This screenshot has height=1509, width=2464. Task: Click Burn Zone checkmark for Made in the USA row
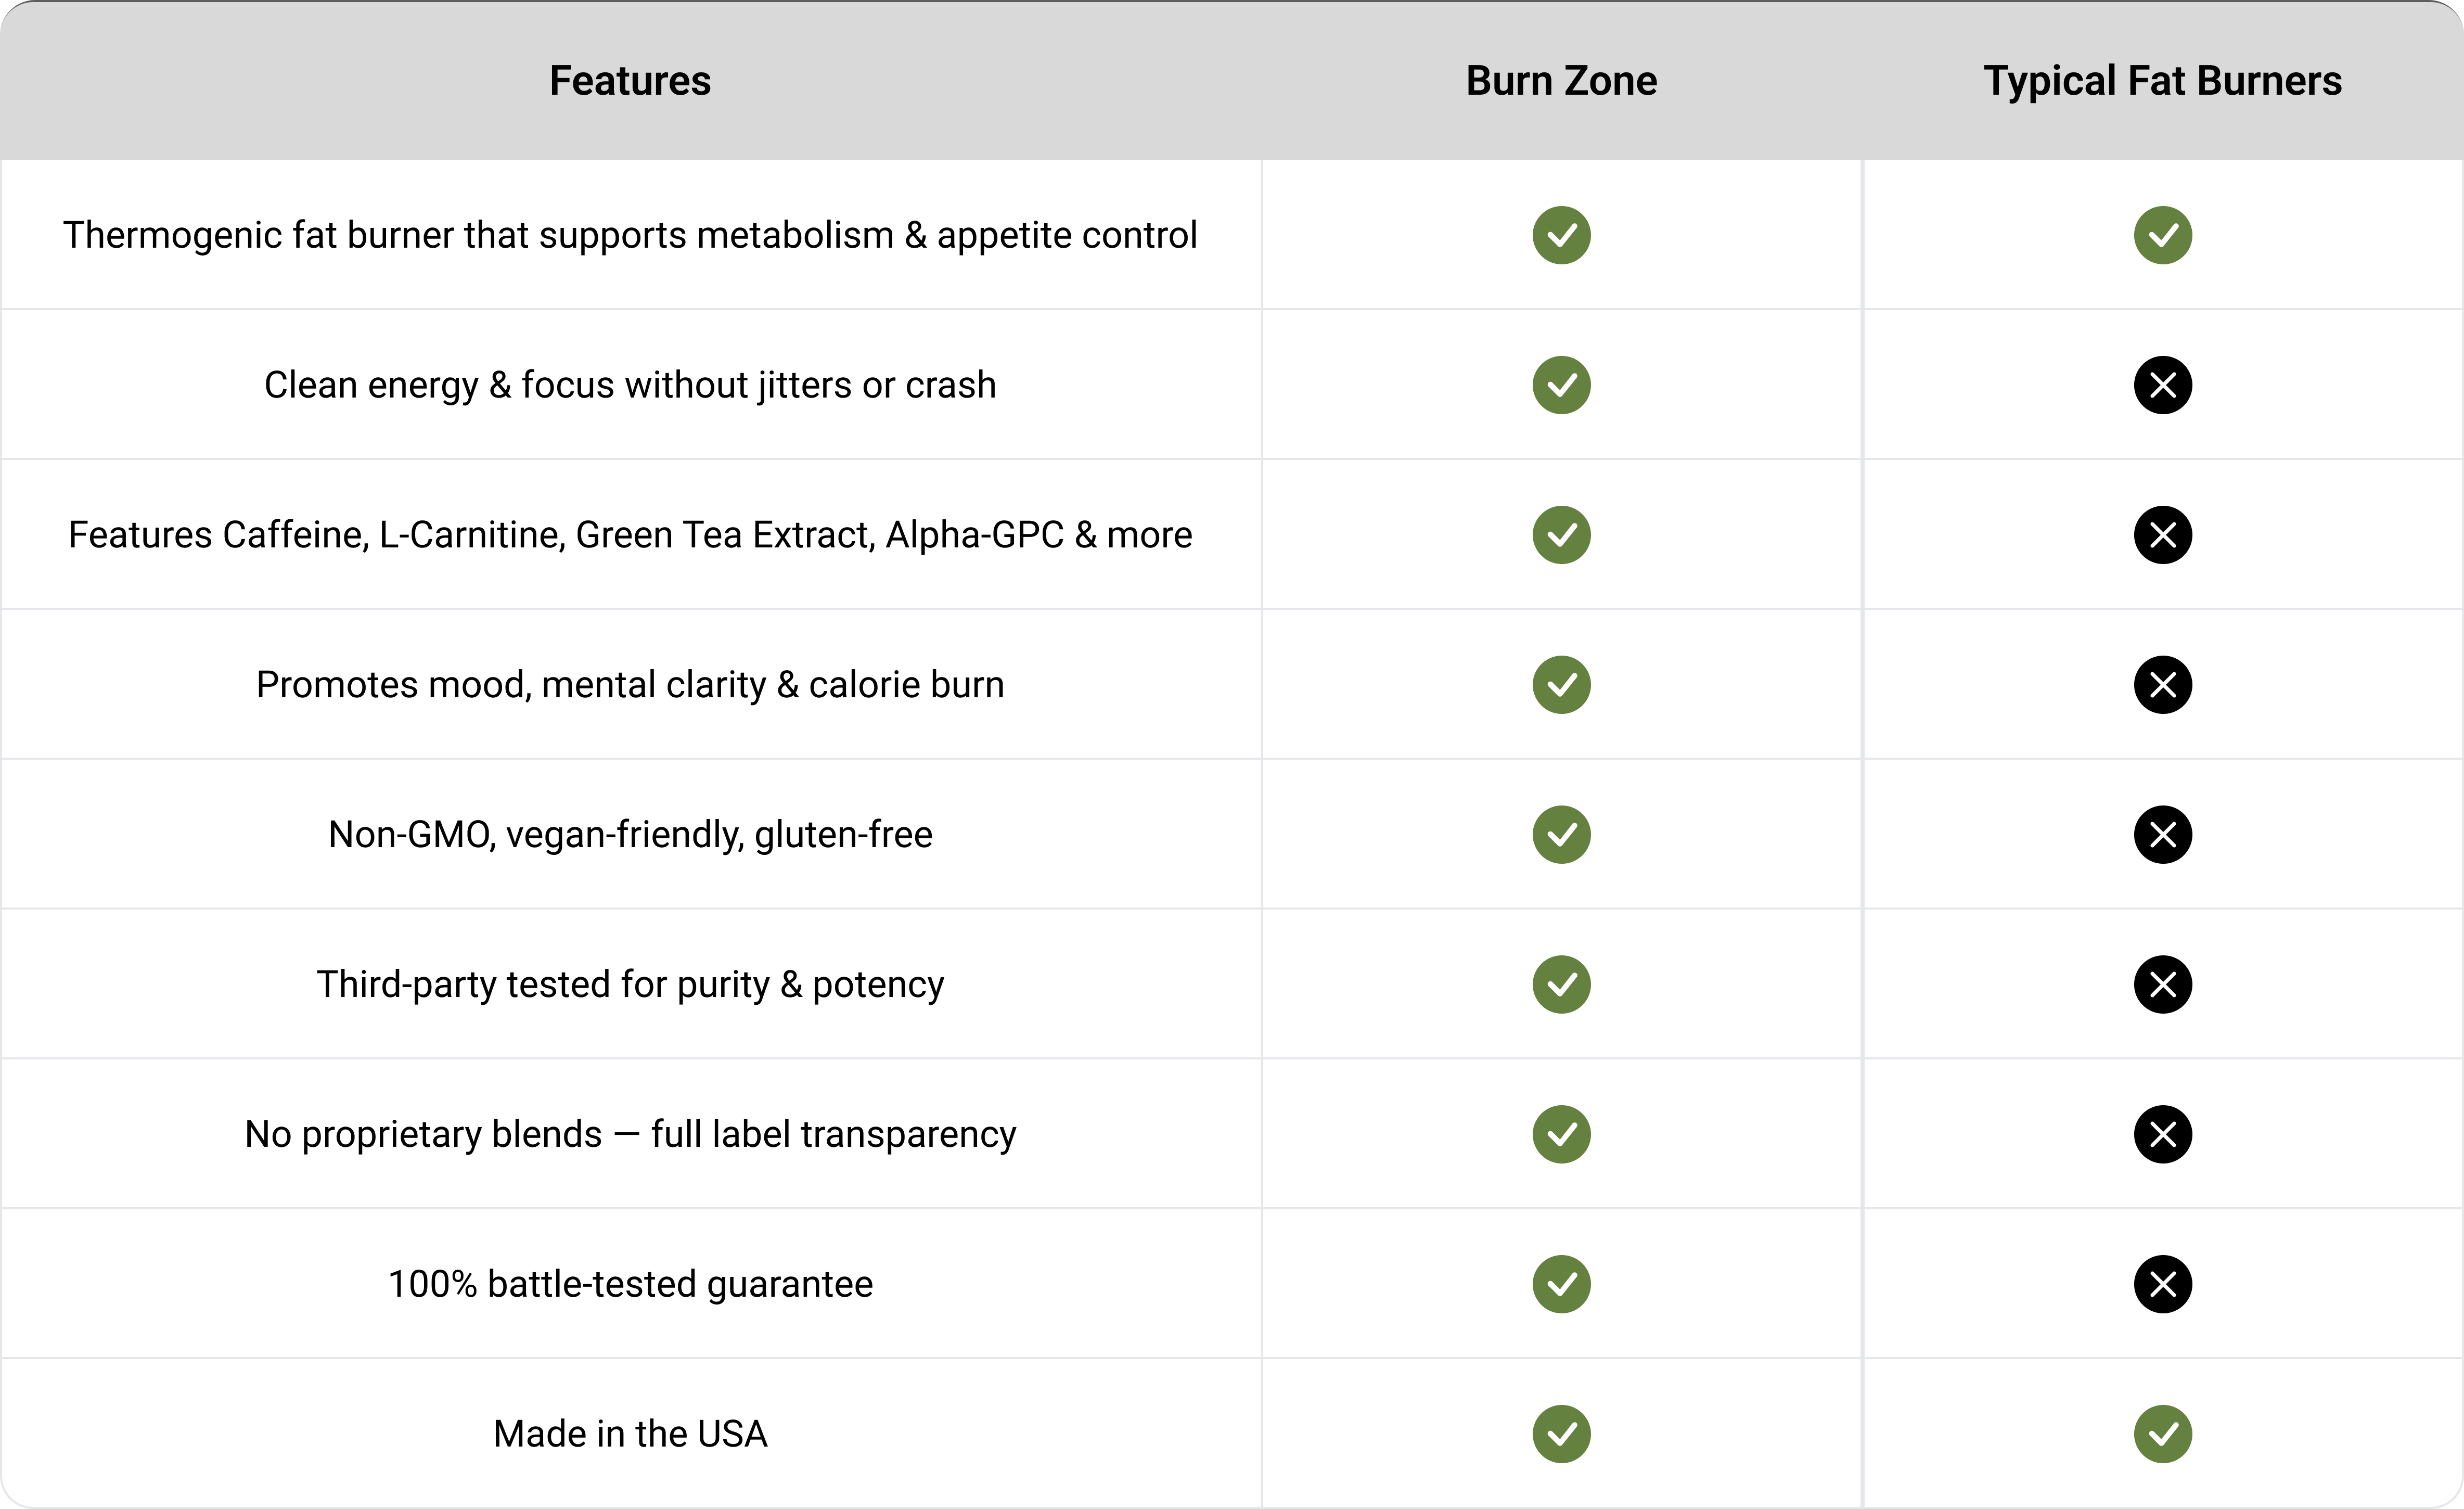coord(1561,1434)
